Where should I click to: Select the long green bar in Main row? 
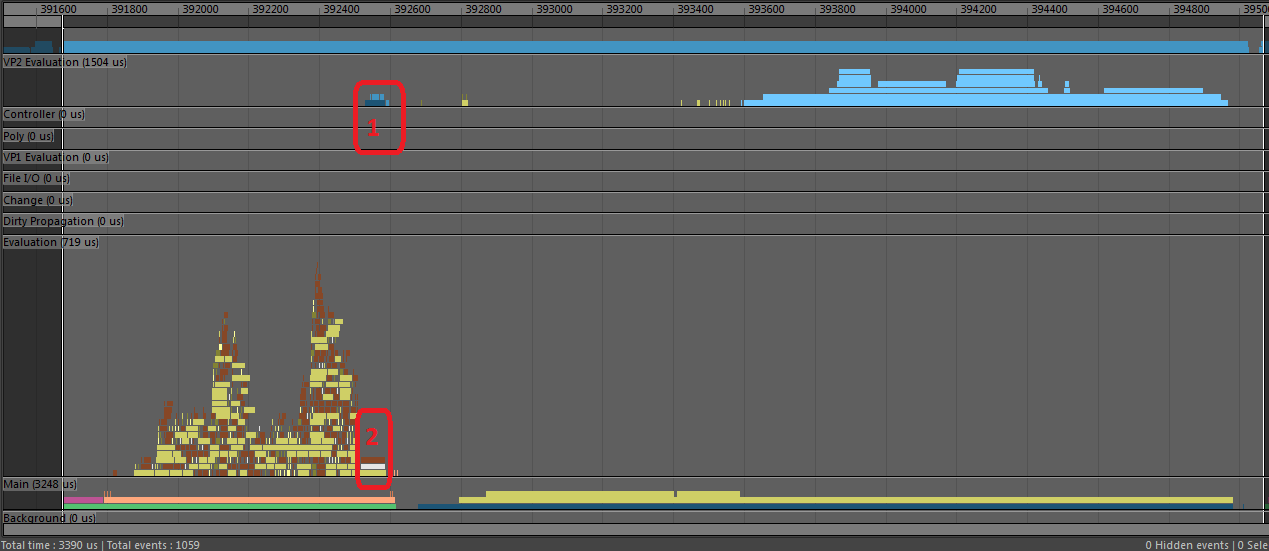coord(230,506)
